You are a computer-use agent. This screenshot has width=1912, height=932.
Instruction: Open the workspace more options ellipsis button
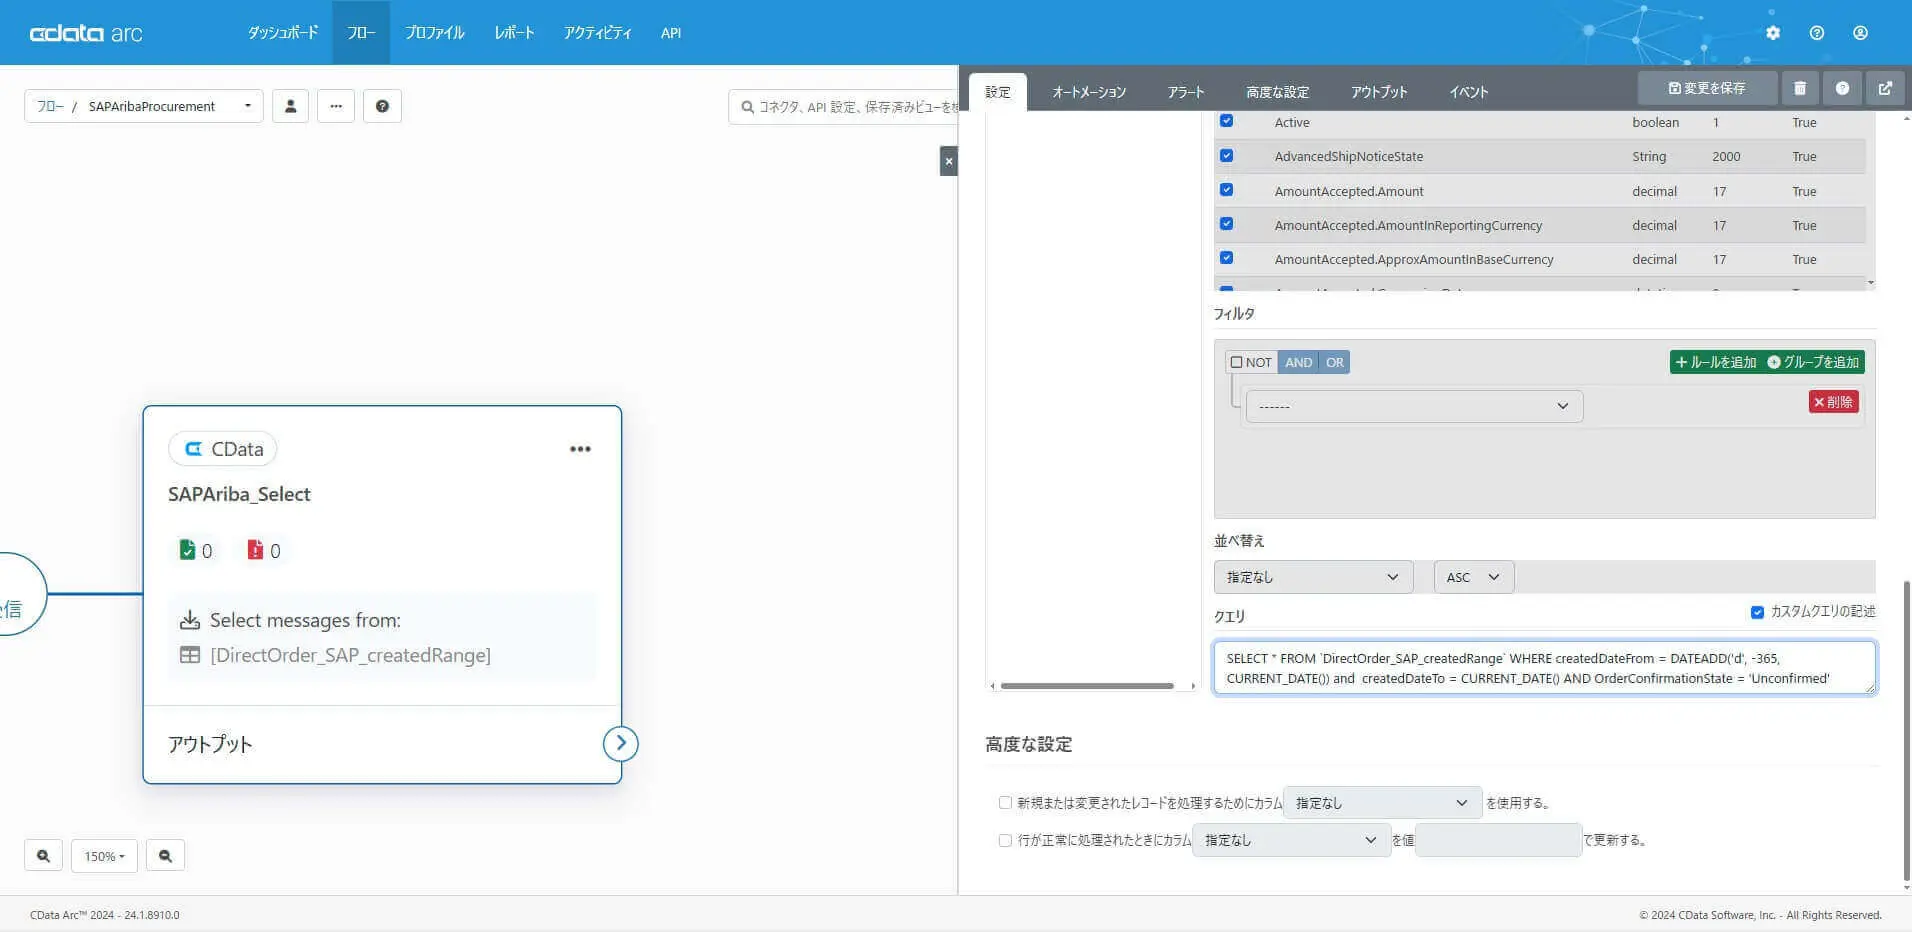click(x=336, y=106)
